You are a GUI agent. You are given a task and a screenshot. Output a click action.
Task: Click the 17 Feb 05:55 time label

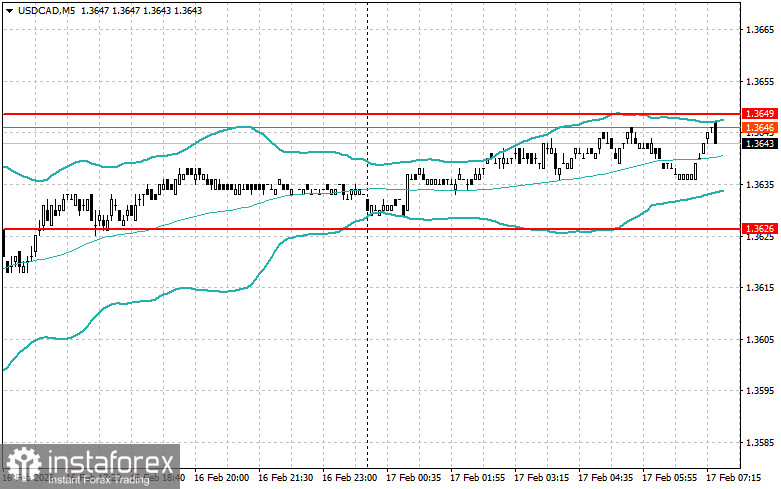(x=669, y=478)
